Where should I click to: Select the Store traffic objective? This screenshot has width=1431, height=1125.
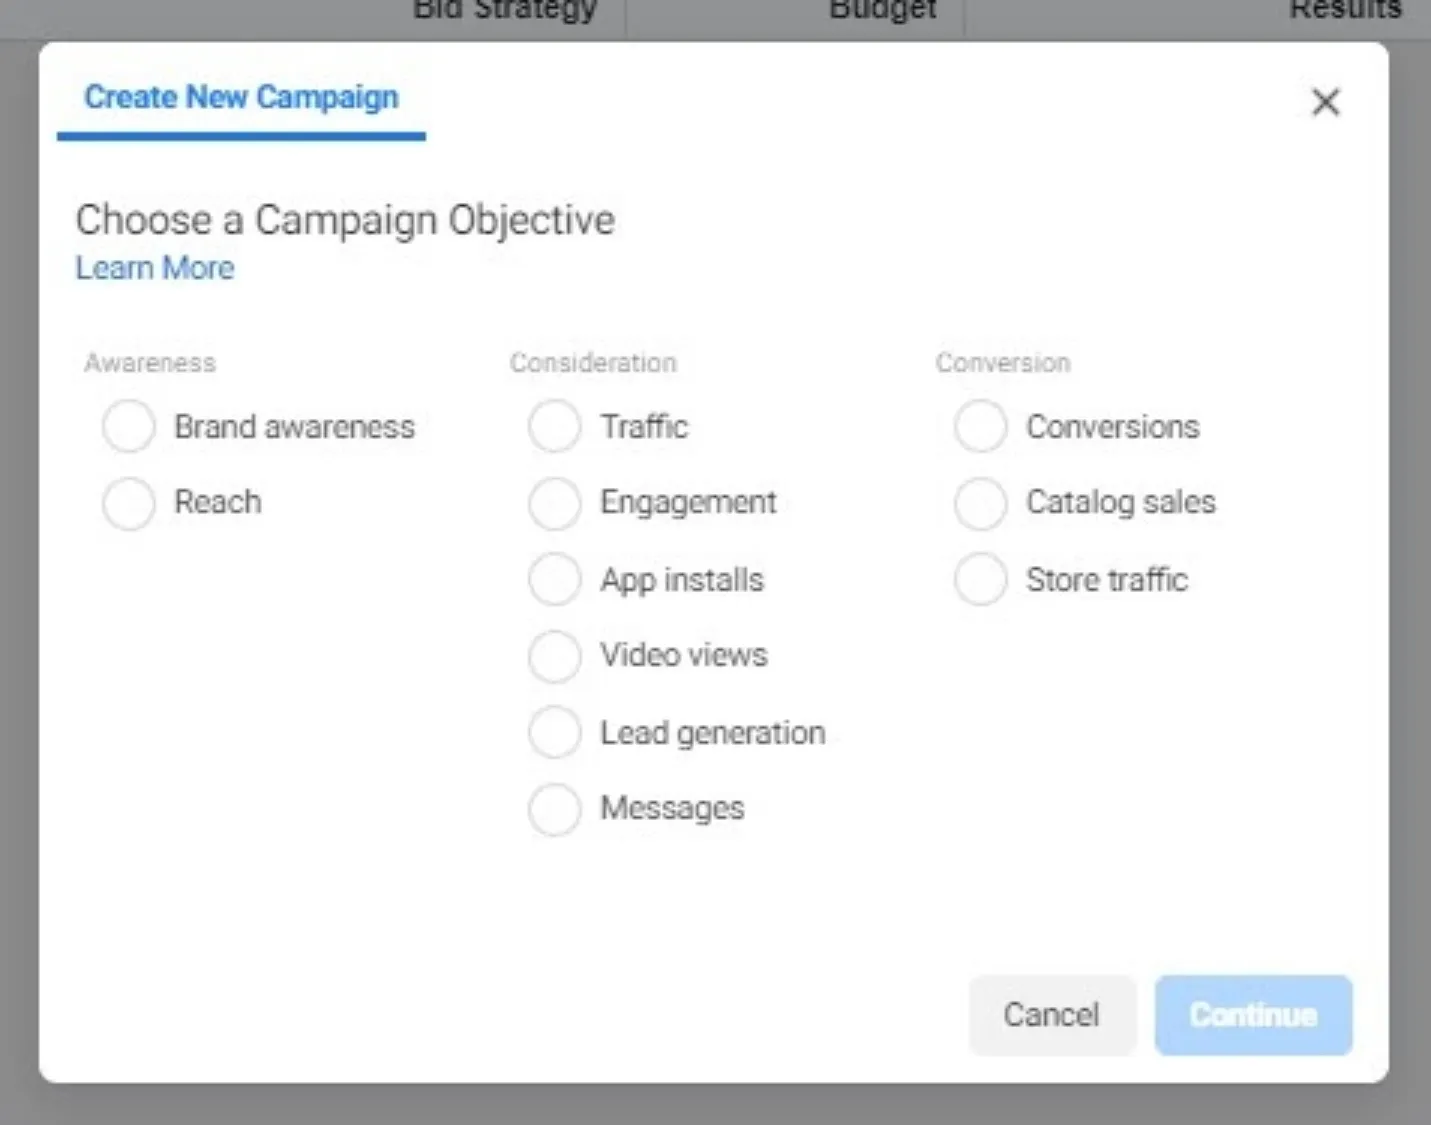pyautogui.click(x=980, y=579)
